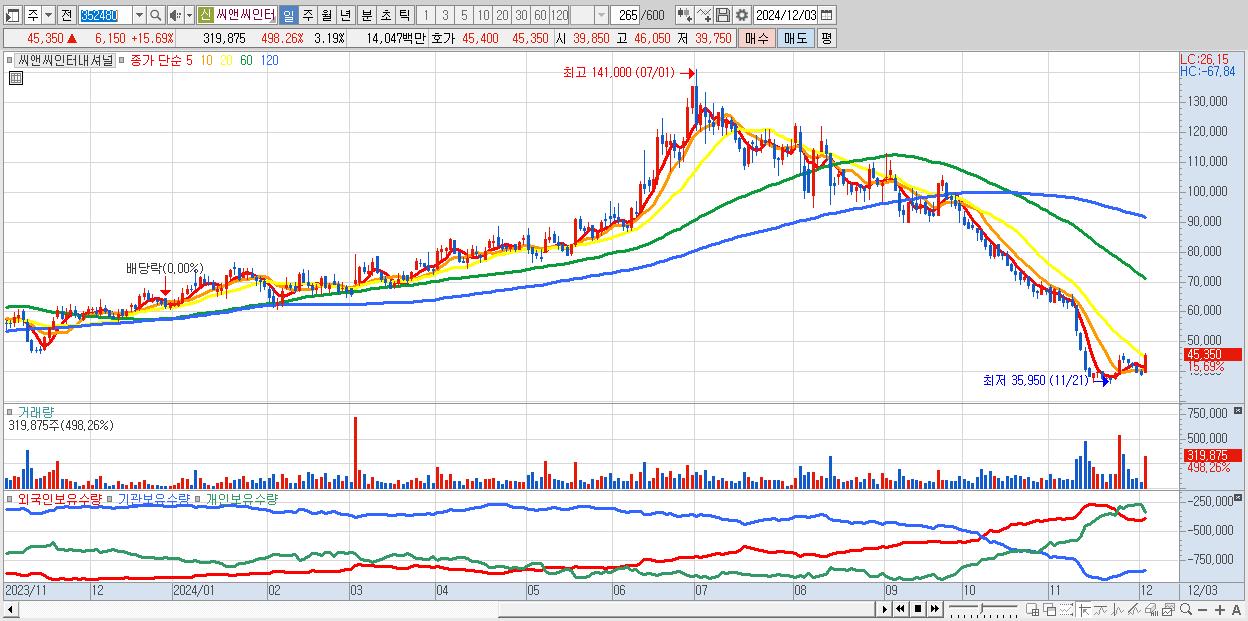Click the candle line chart icon on bottom toolbar

(x=1117, y=609)
